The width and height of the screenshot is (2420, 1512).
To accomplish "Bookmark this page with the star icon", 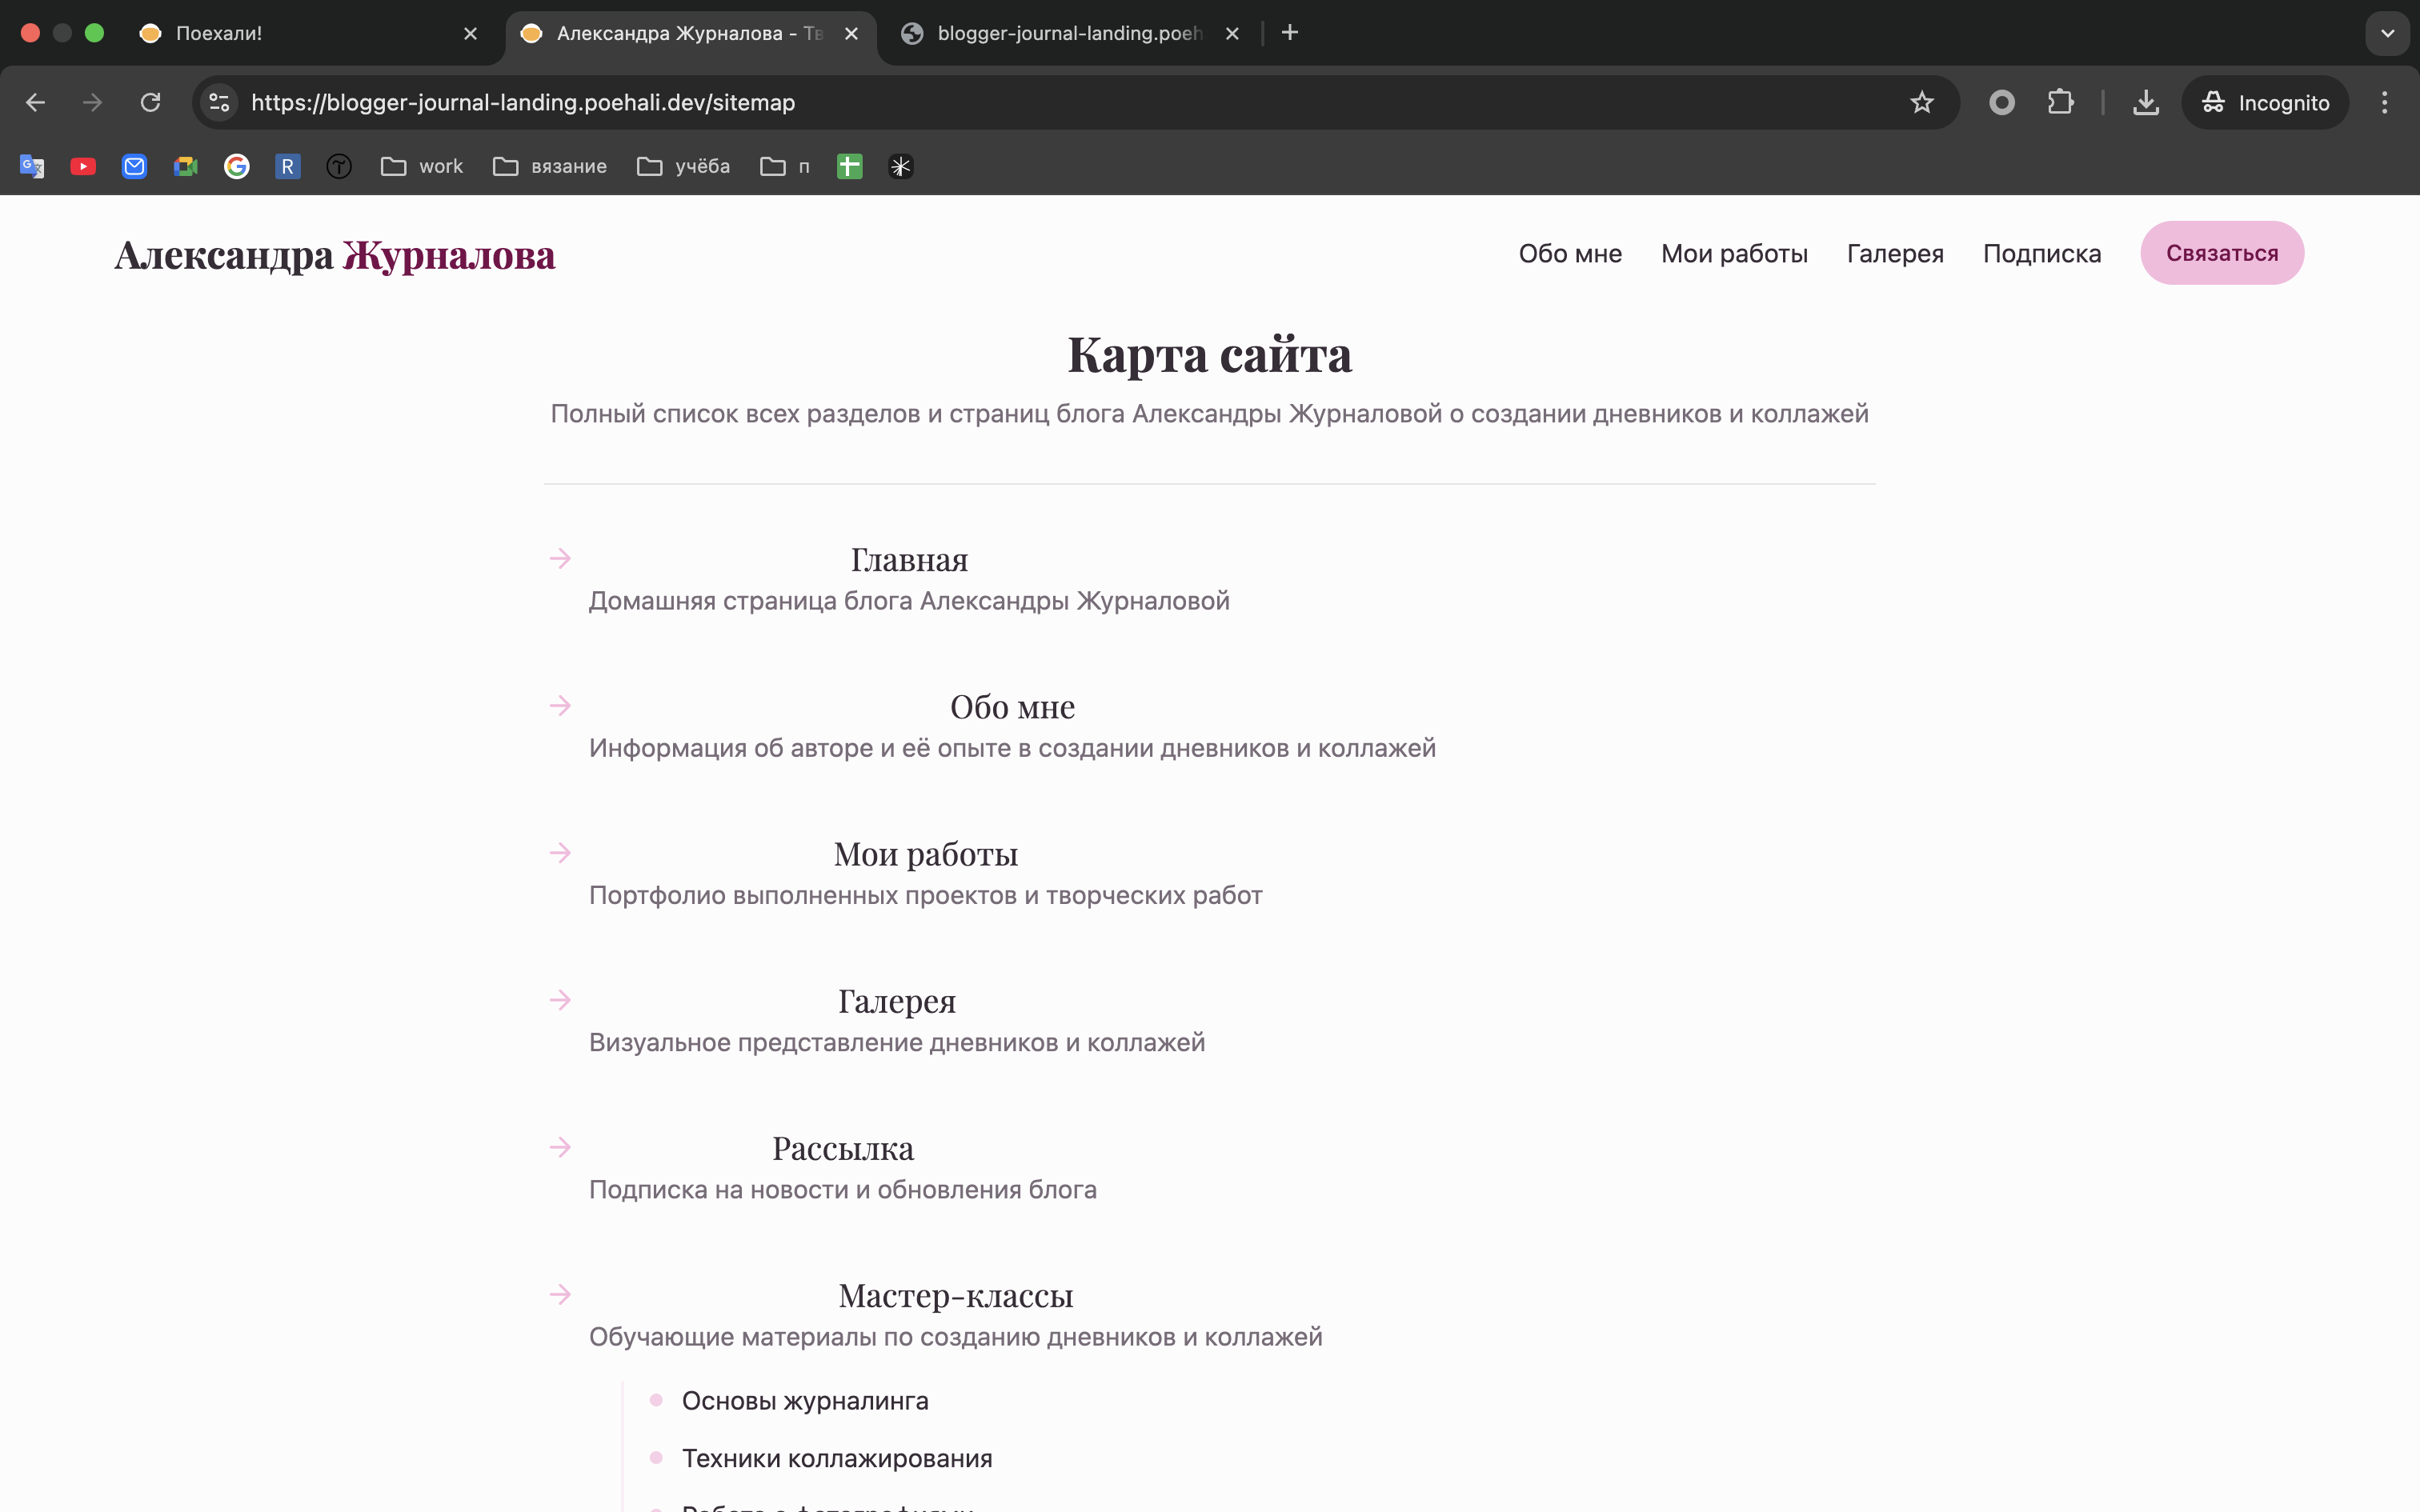I will [x=1921, y=102].
